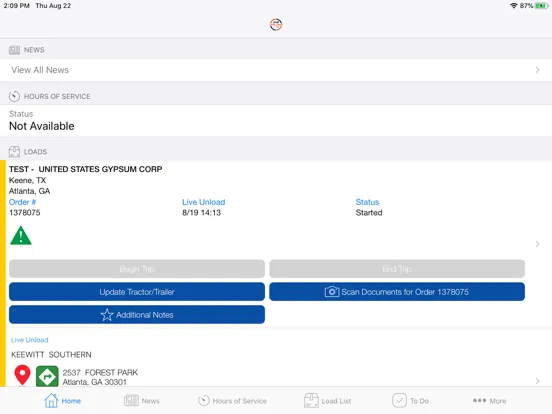Expand View All News chevron
552x414 pixels.
[537, 70]
